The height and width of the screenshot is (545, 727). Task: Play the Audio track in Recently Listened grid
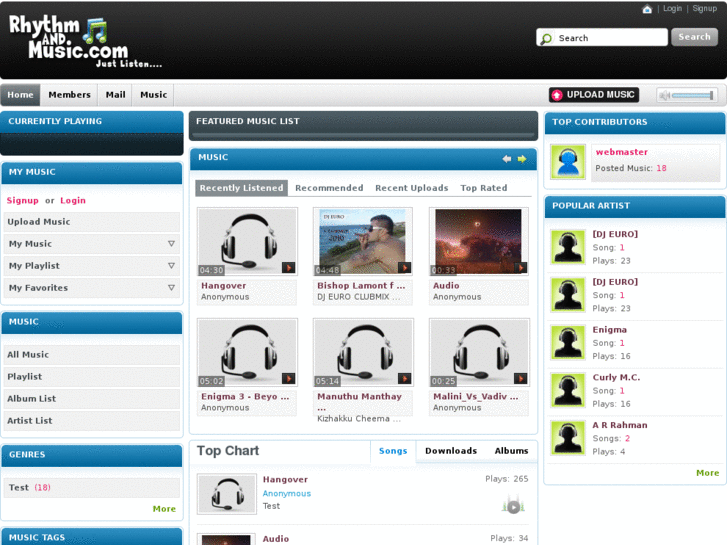coord(521,268)
